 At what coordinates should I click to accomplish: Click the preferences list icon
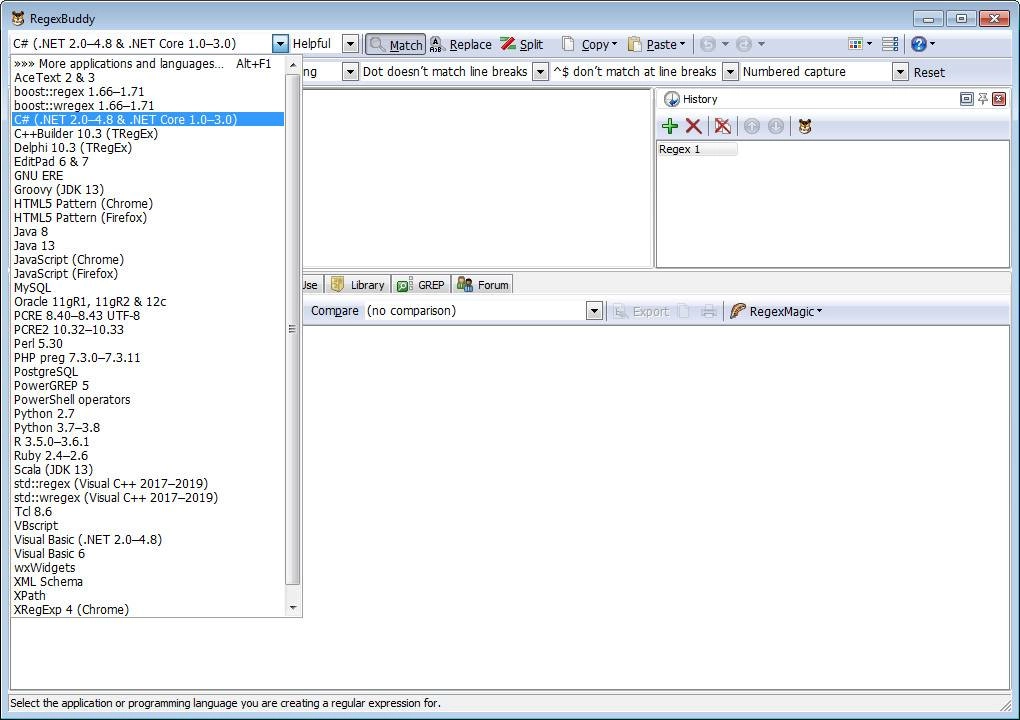coord(890,44)
